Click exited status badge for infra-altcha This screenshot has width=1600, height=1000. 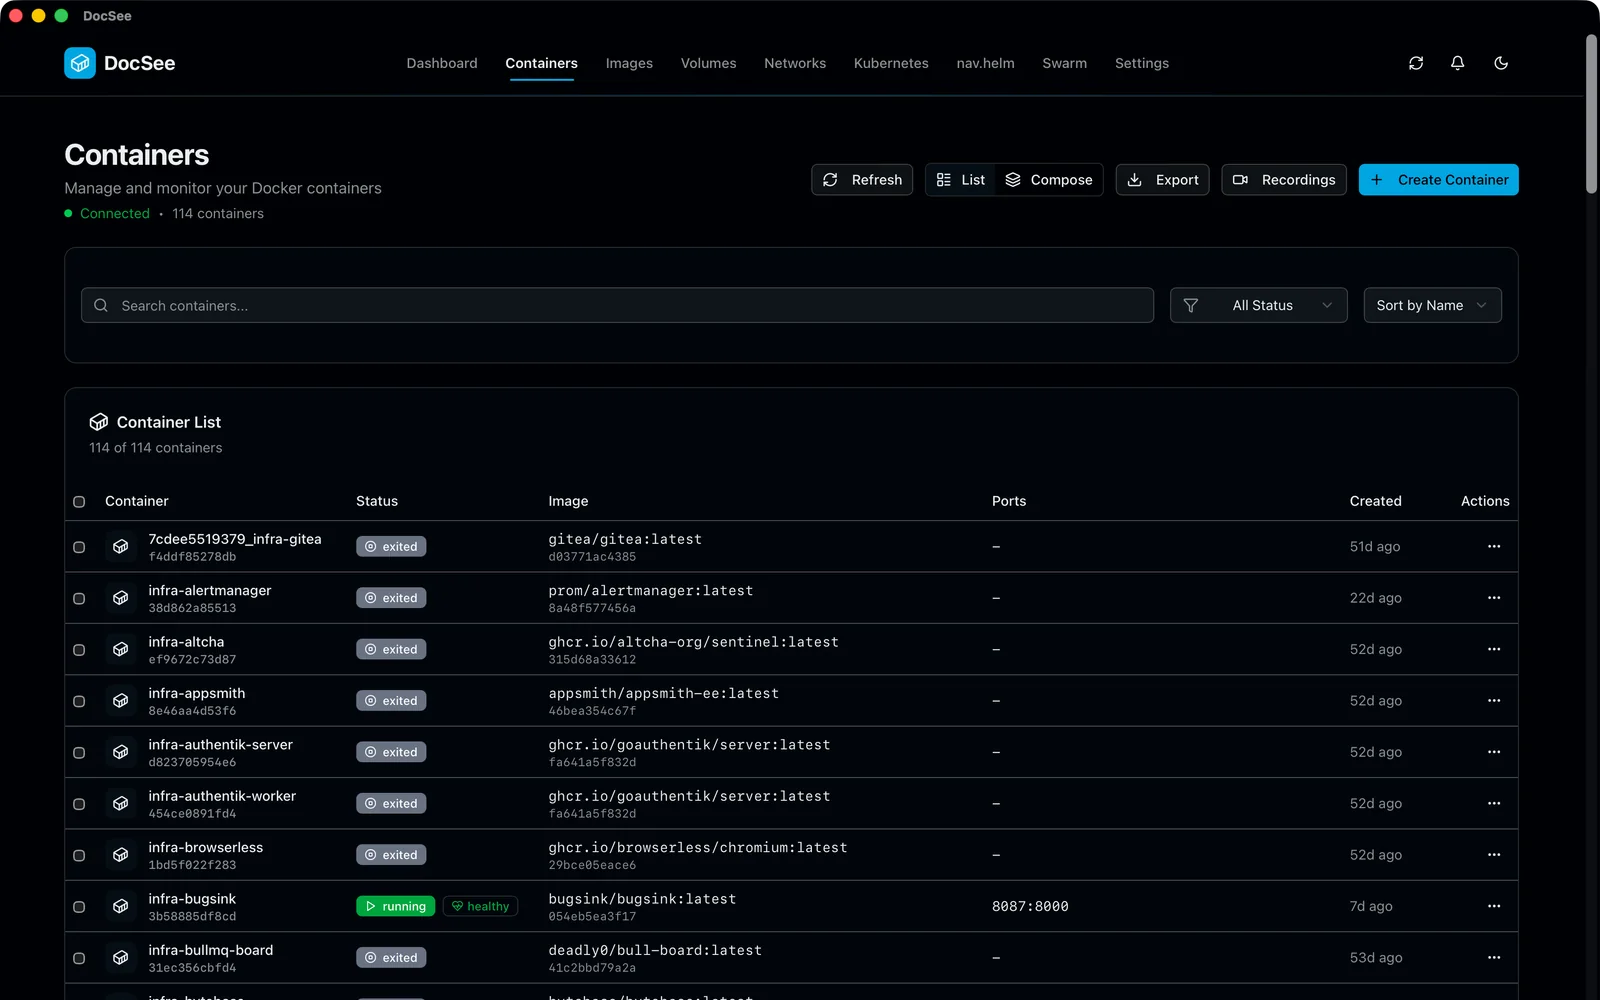point(391,649)
